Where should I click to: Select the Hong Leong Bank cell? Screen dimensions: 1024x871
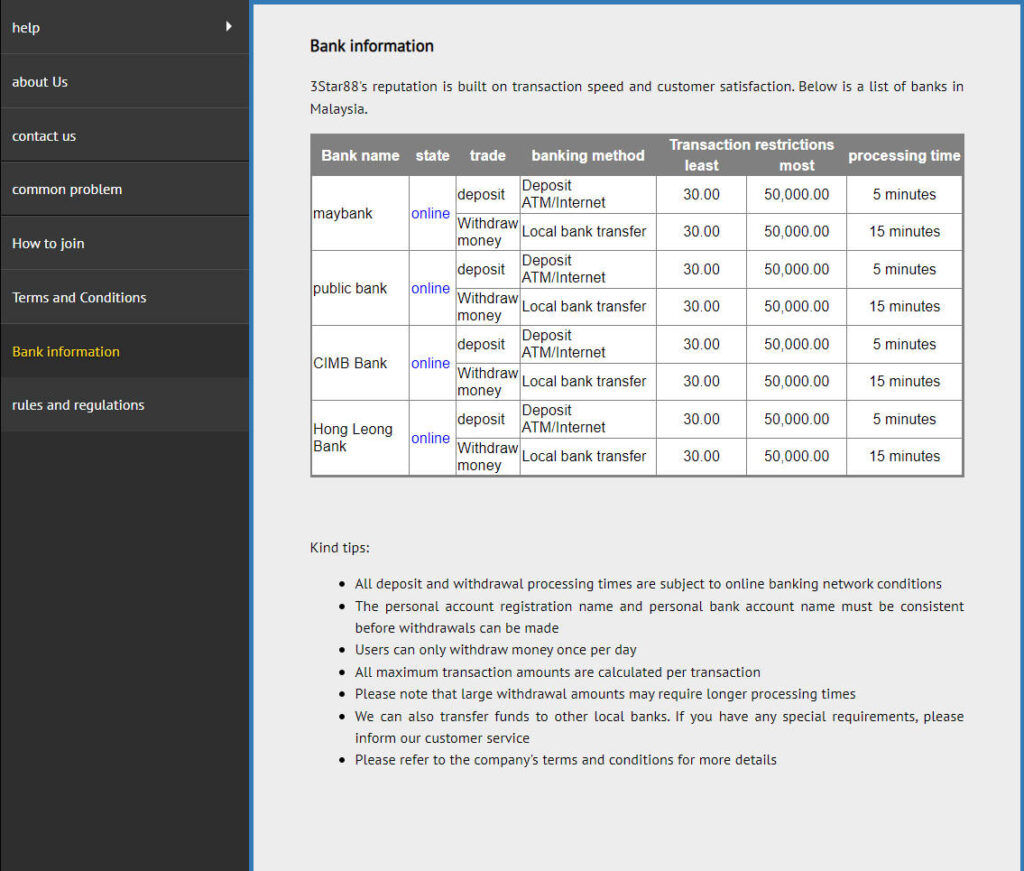click(x=360, y=438)
